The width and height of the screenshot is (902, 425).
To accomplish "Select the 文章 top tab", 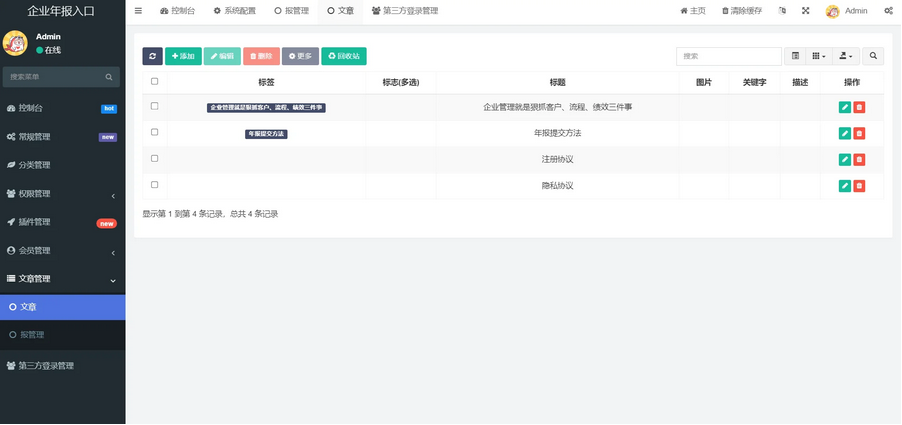I will click(340, 11).
